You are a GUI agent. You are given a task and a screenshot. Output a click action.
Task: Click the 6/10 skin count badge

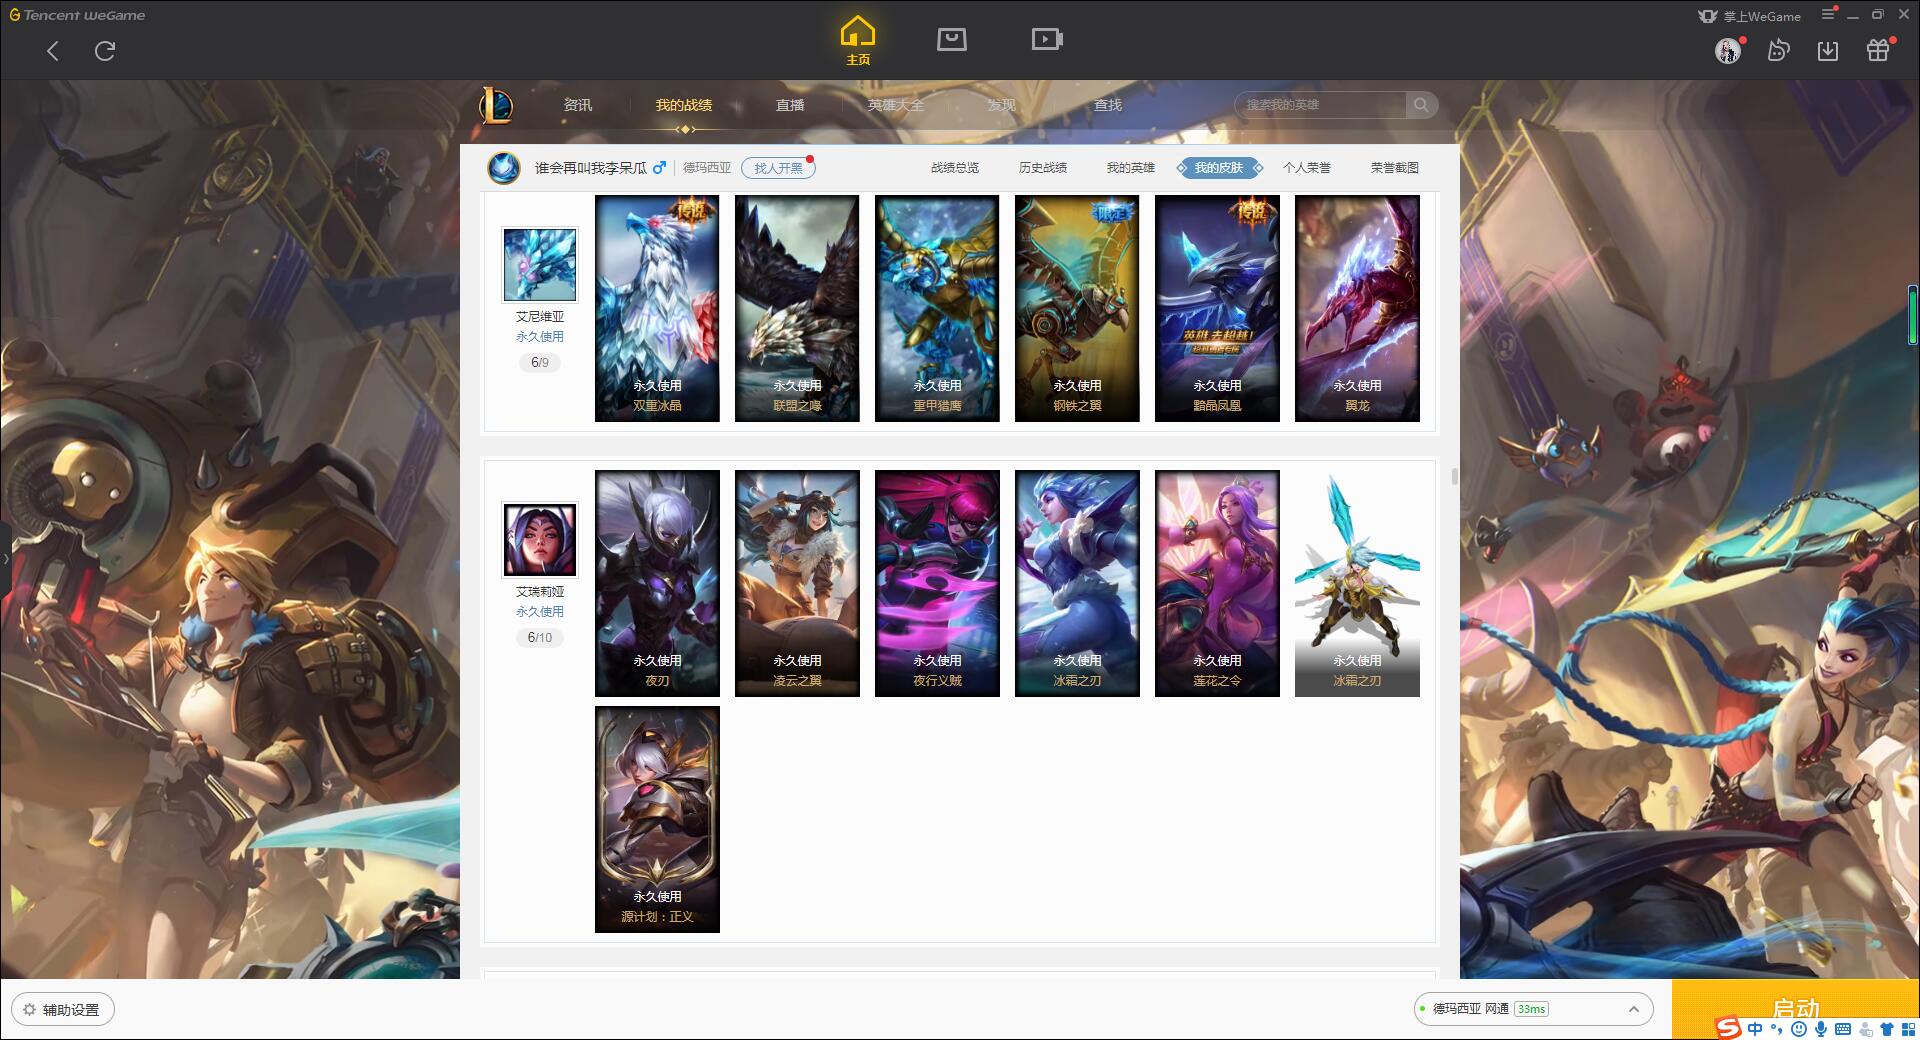click(x=540, y=637)
